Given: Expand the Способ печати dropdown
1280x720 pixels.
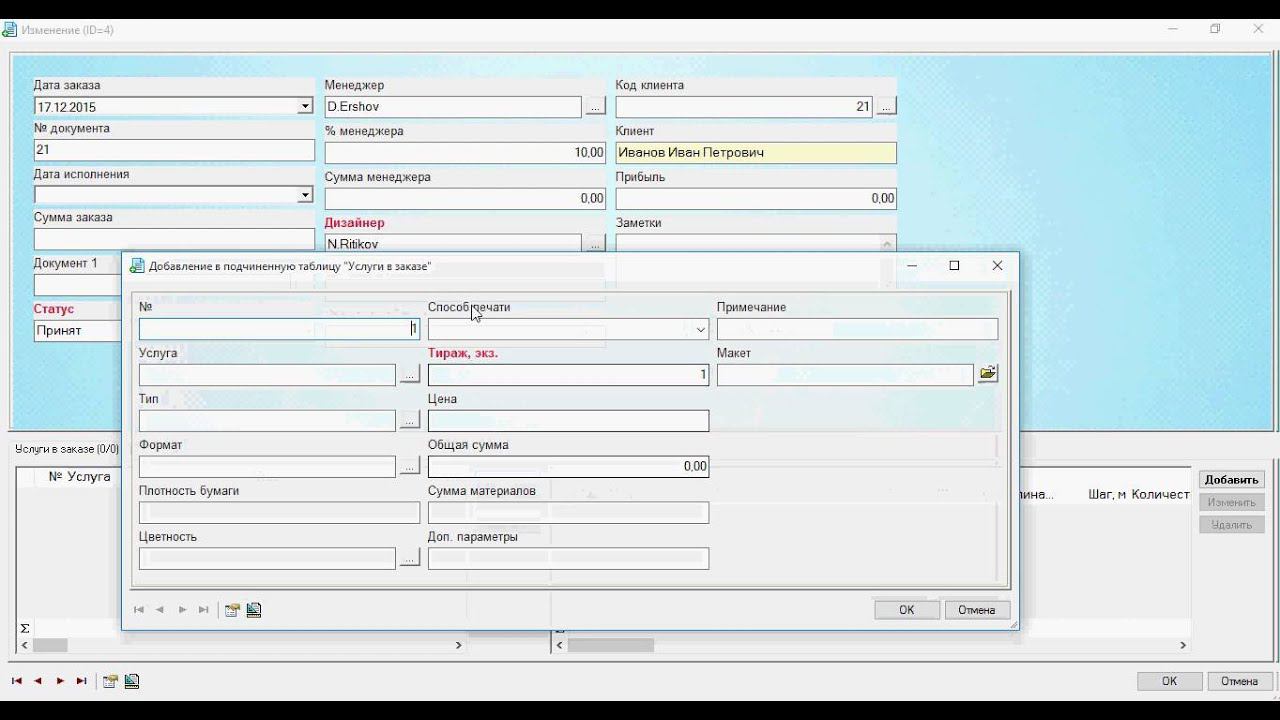Looking at the screenshot, I should 700,329.
